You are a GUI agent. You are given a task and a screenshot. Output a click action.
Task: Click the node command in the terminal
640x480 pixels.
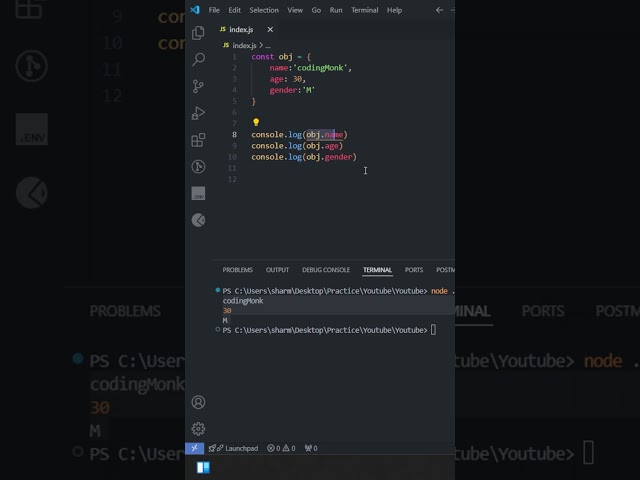pos(439,291)
